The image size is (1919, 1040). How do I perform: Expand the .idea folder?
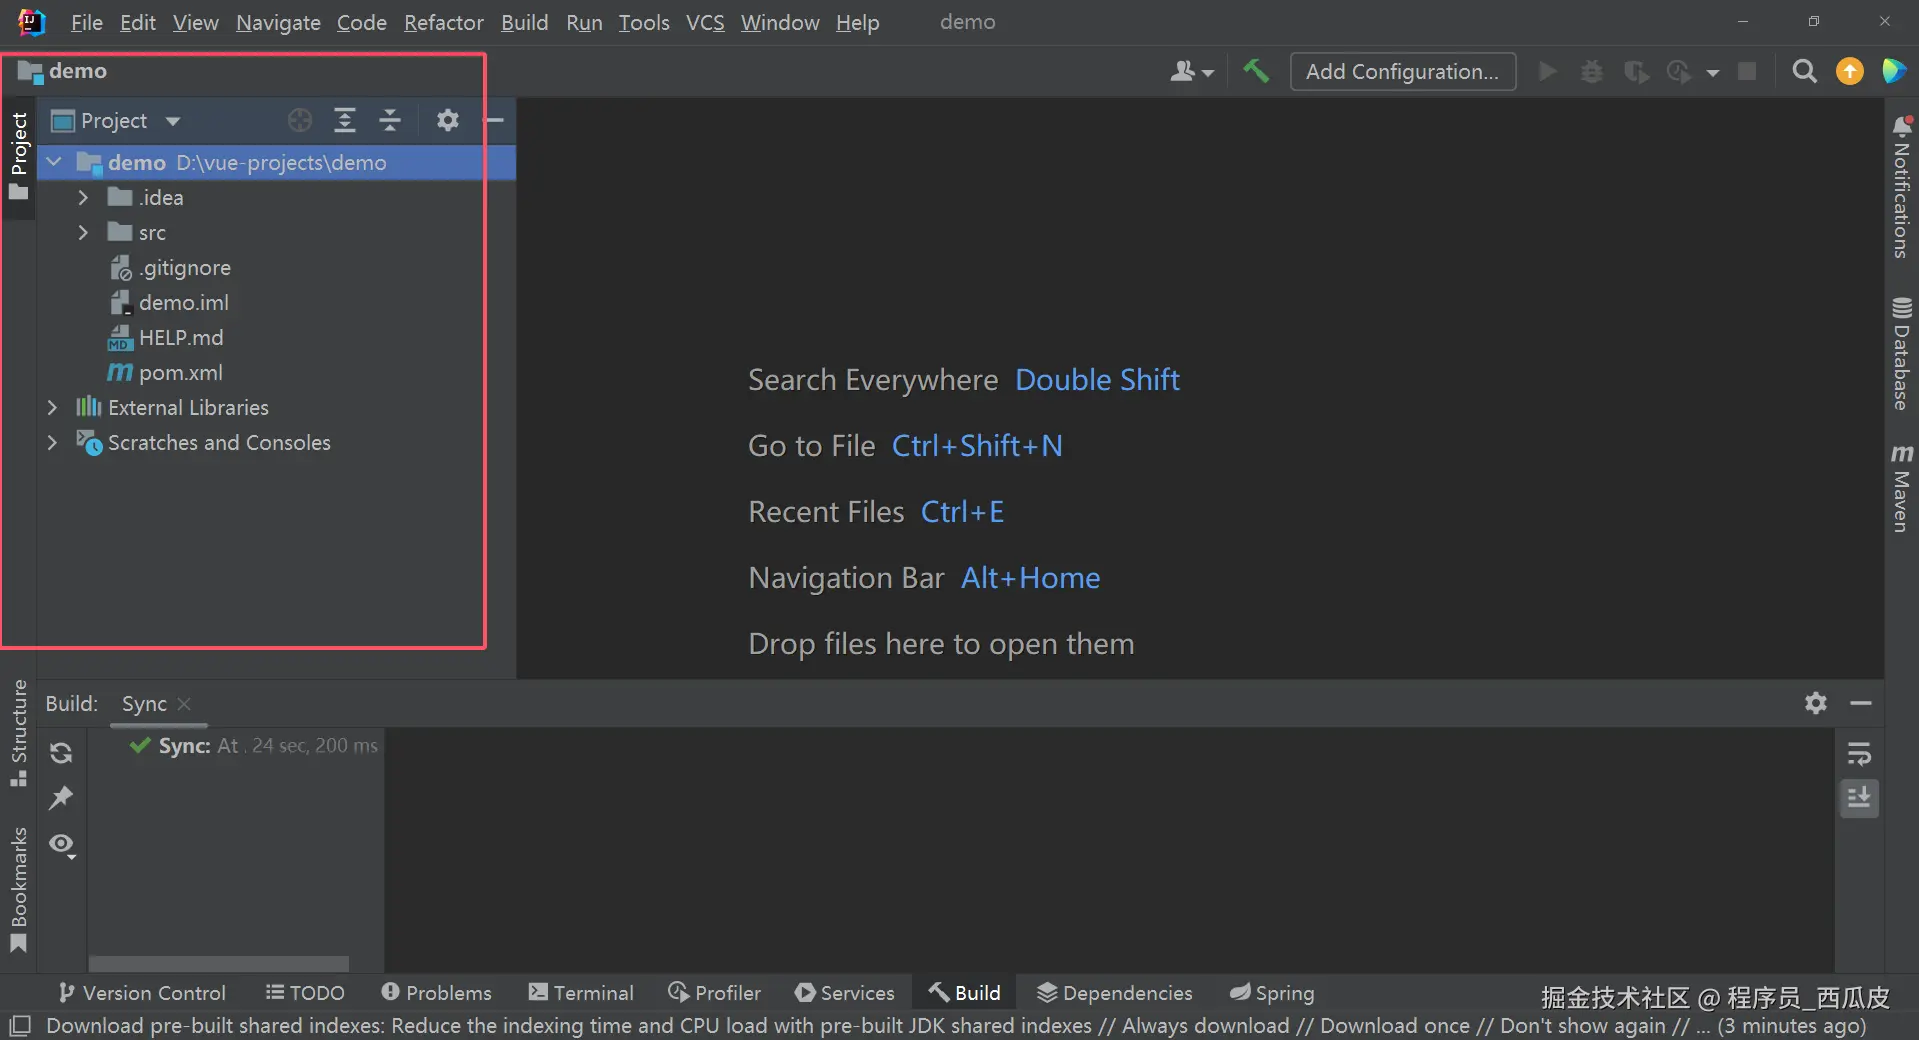(84, 198)
